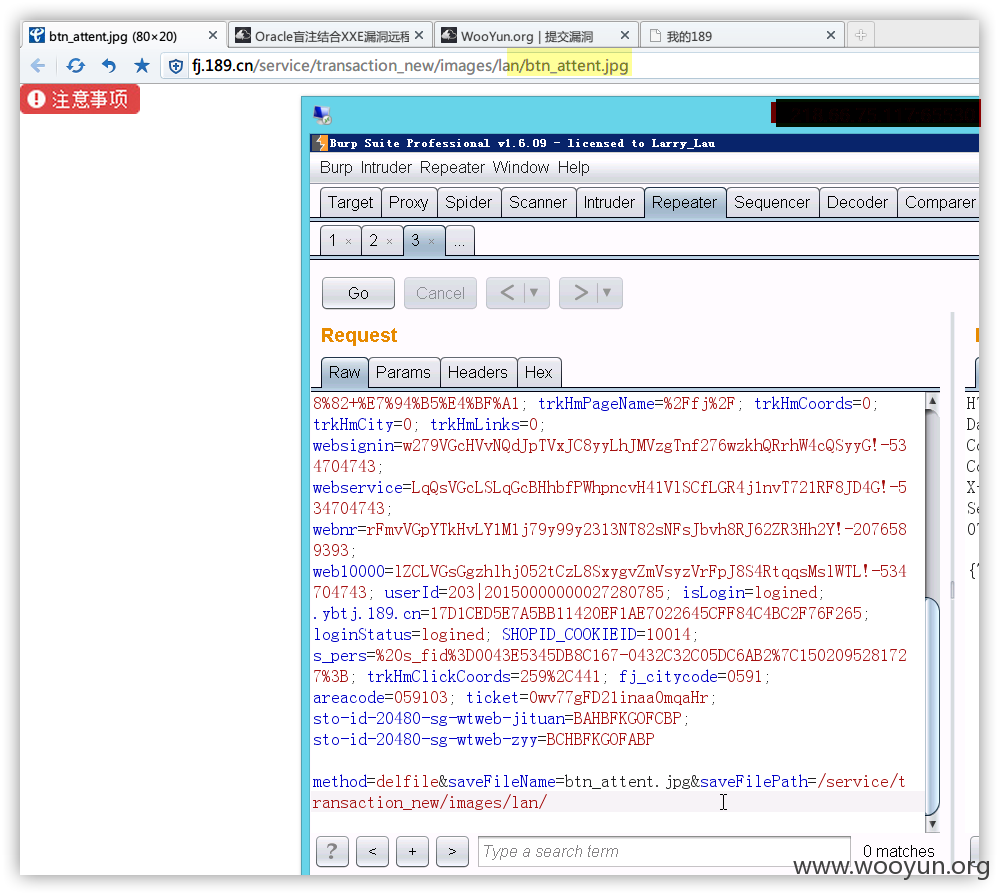999x895 pixels.
Task: Close Repeater request tab 3
Action: point(431,241)
